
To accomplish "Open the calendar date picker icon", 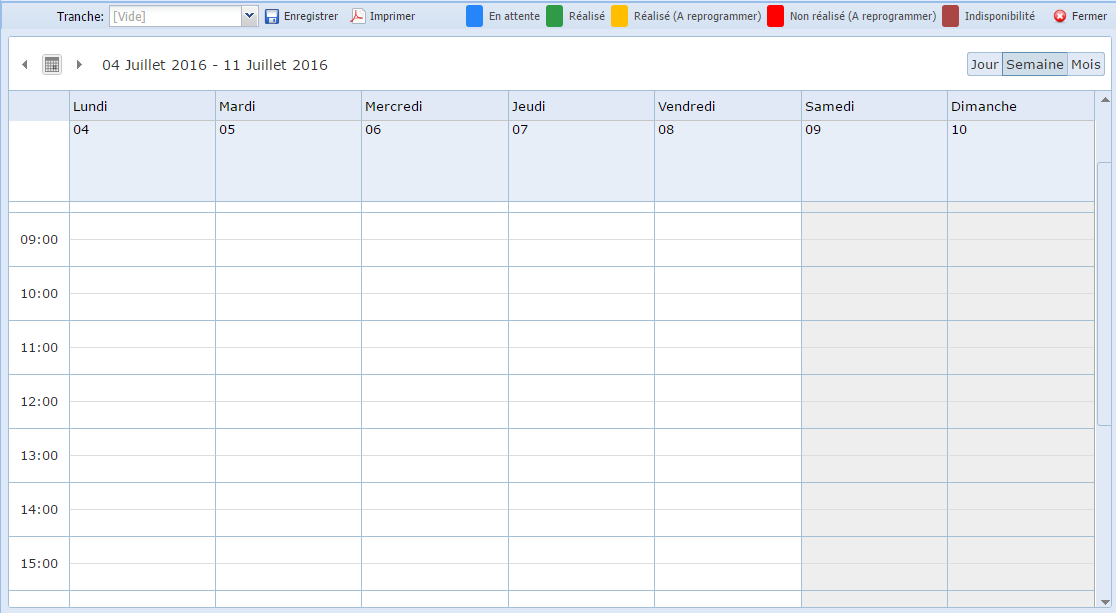I will click(x=52, y=65).
